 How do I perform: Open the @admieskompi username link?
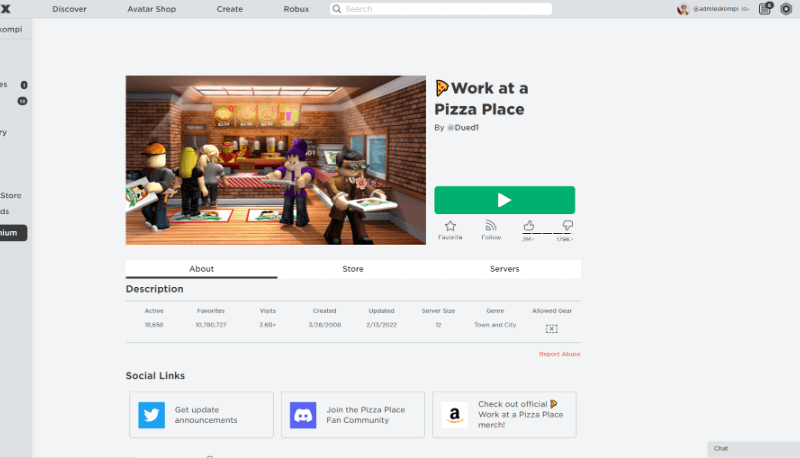click(715, 9)
